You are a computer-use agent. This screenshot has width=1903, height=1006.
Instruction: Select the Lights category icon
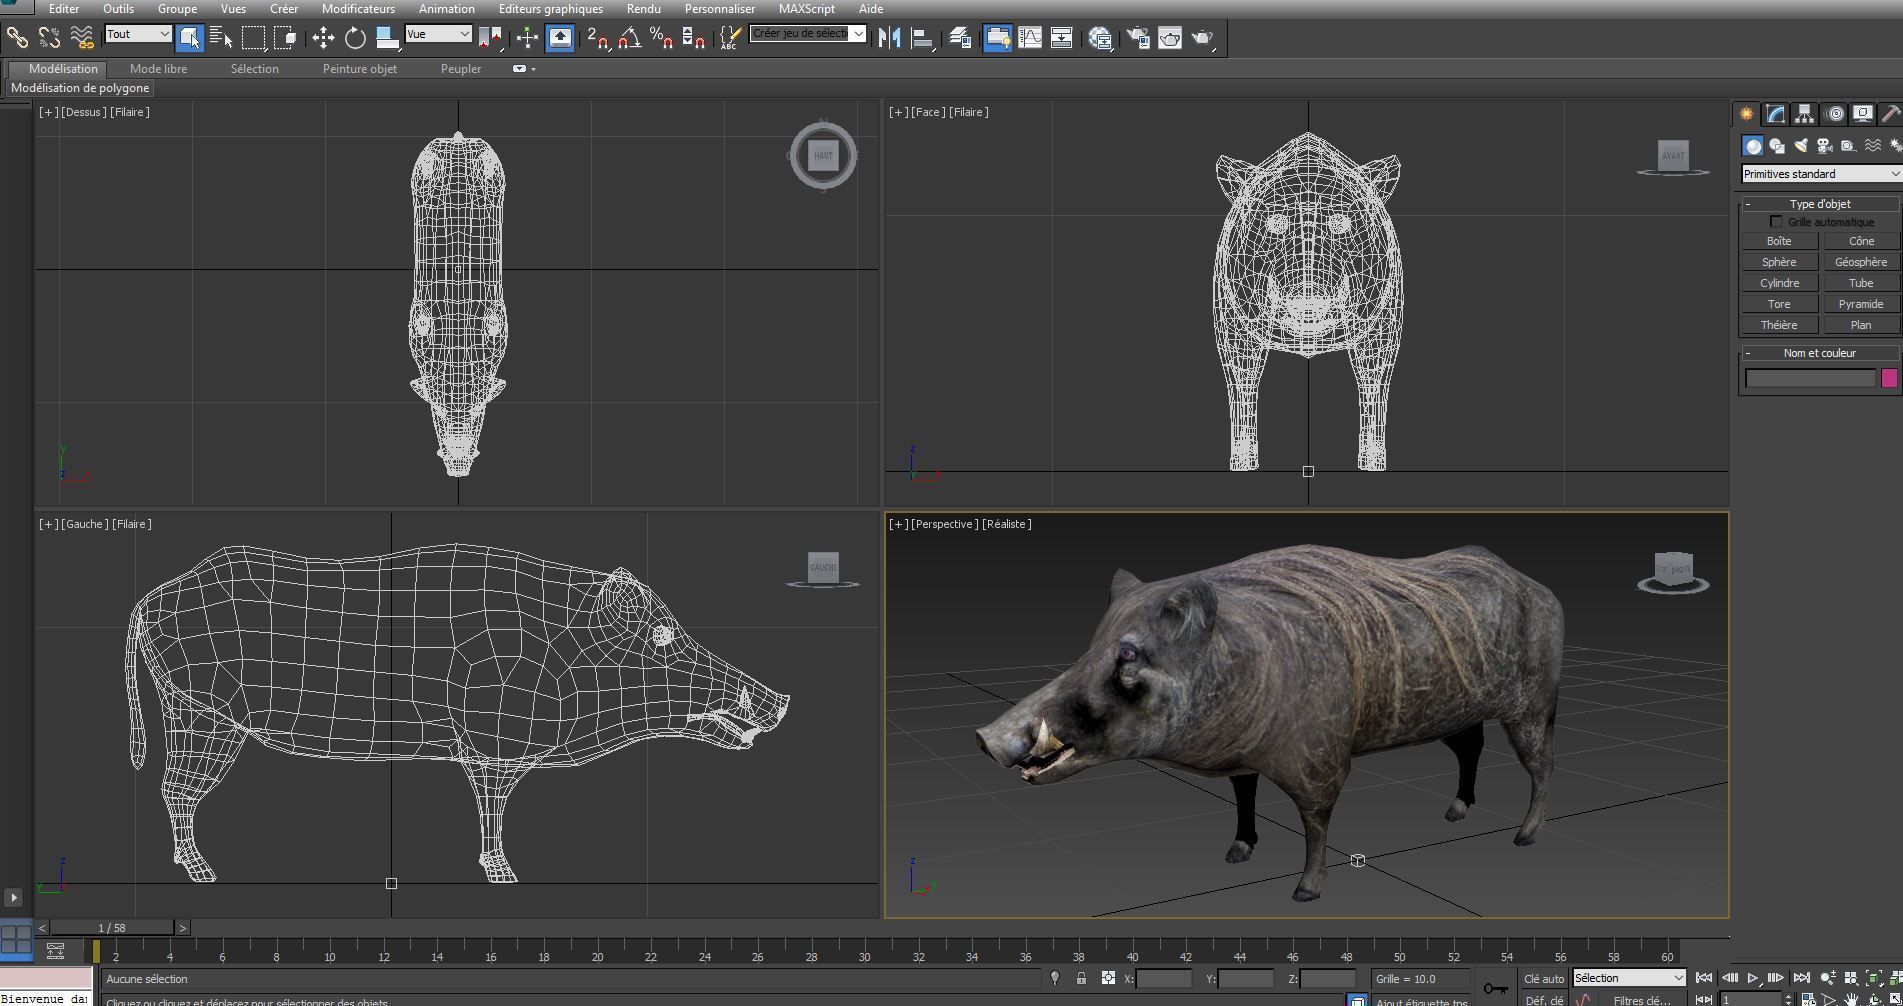(1801, 146)
